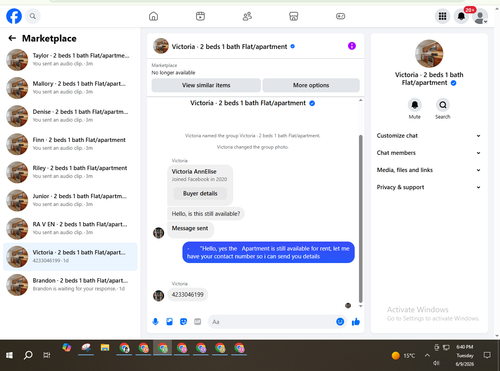Click the More options button
Image resolution: width=500 pixels, height=371 pixels.
[311, 85]
